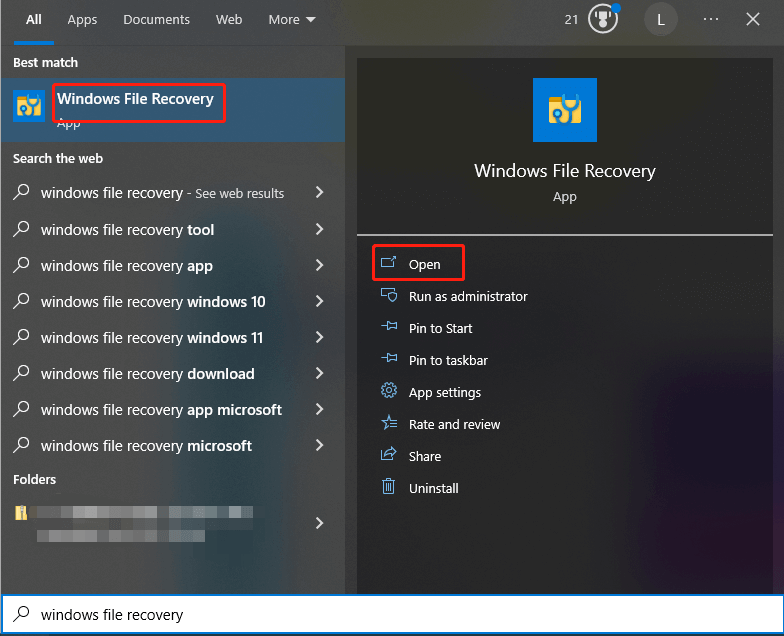Click the zipped folder icon under Folders
This screenshot has height=636, width=784.
(21, 512)
